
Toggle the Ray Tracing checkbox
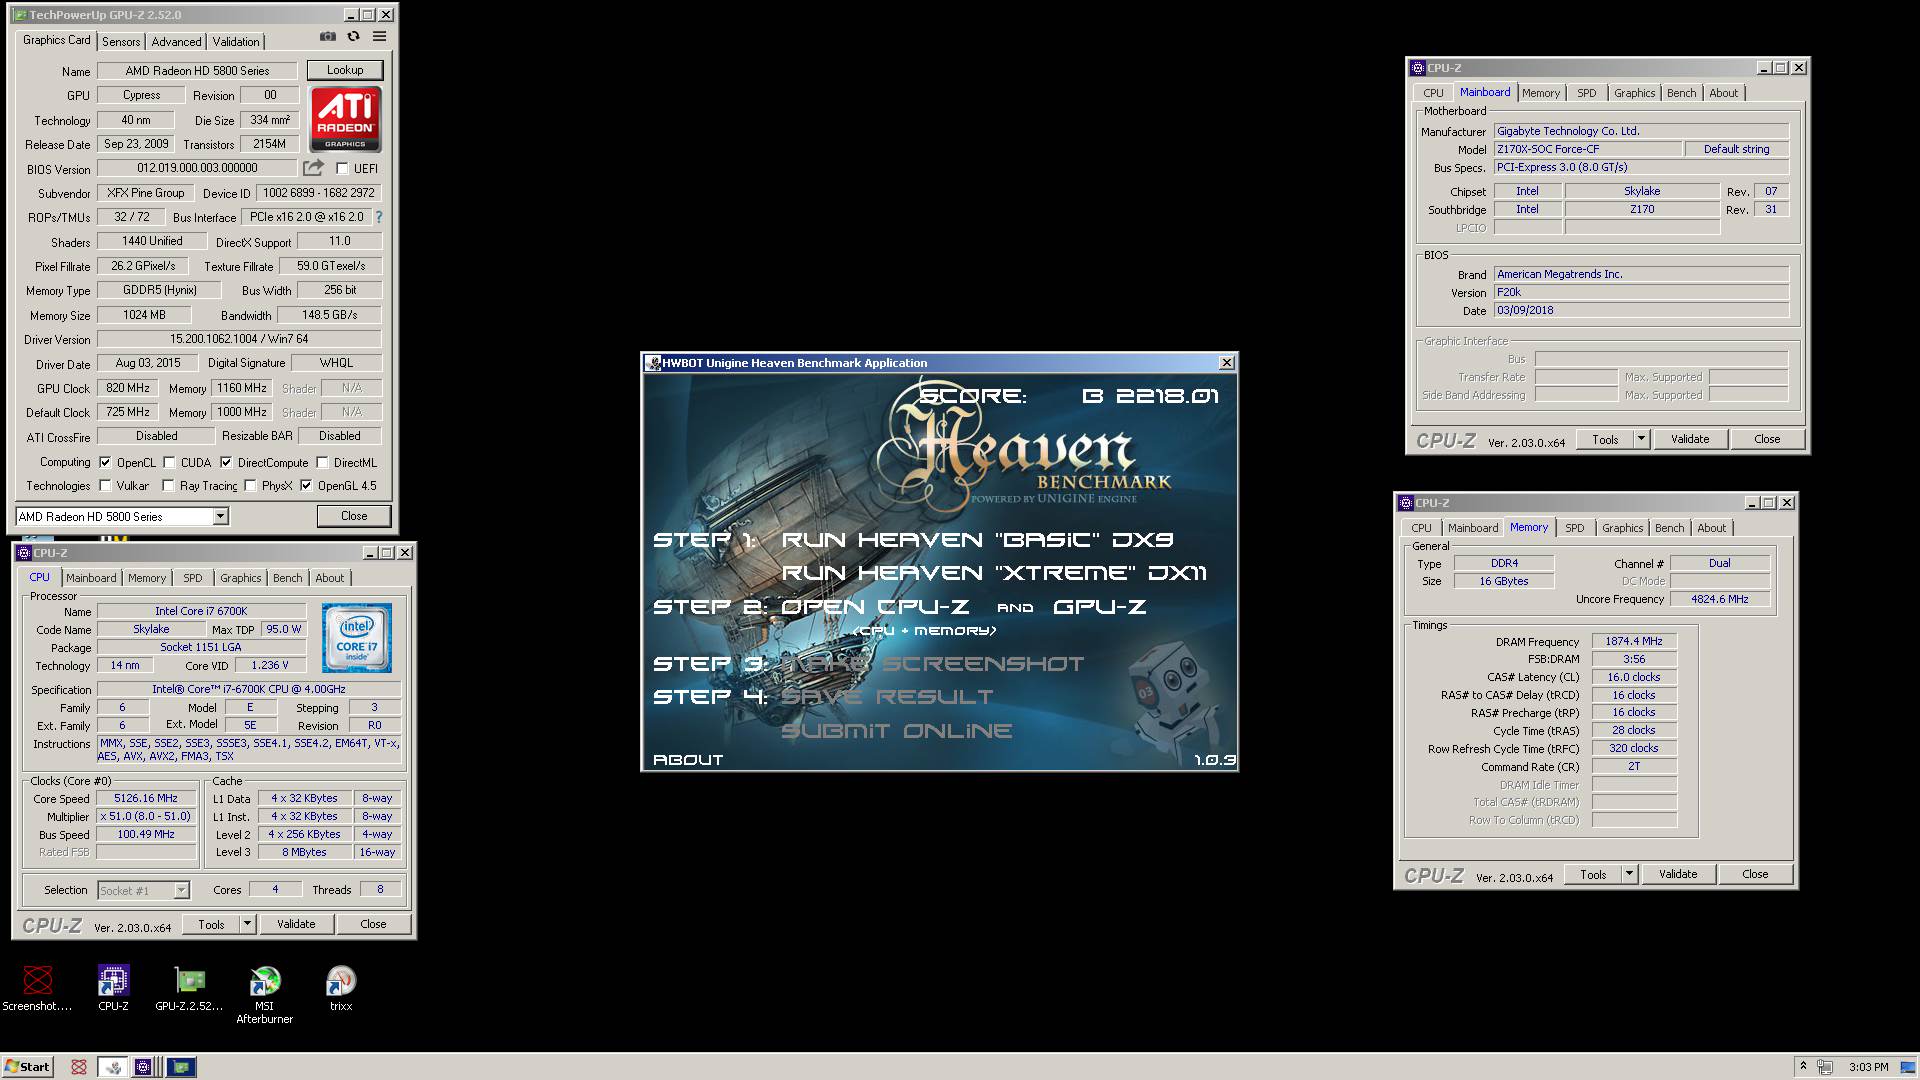point(168,485)
